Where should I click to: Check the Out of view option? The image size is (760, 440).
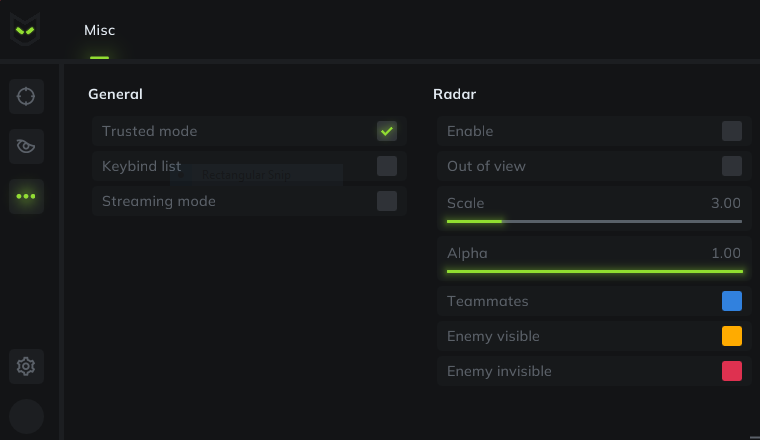731,166
